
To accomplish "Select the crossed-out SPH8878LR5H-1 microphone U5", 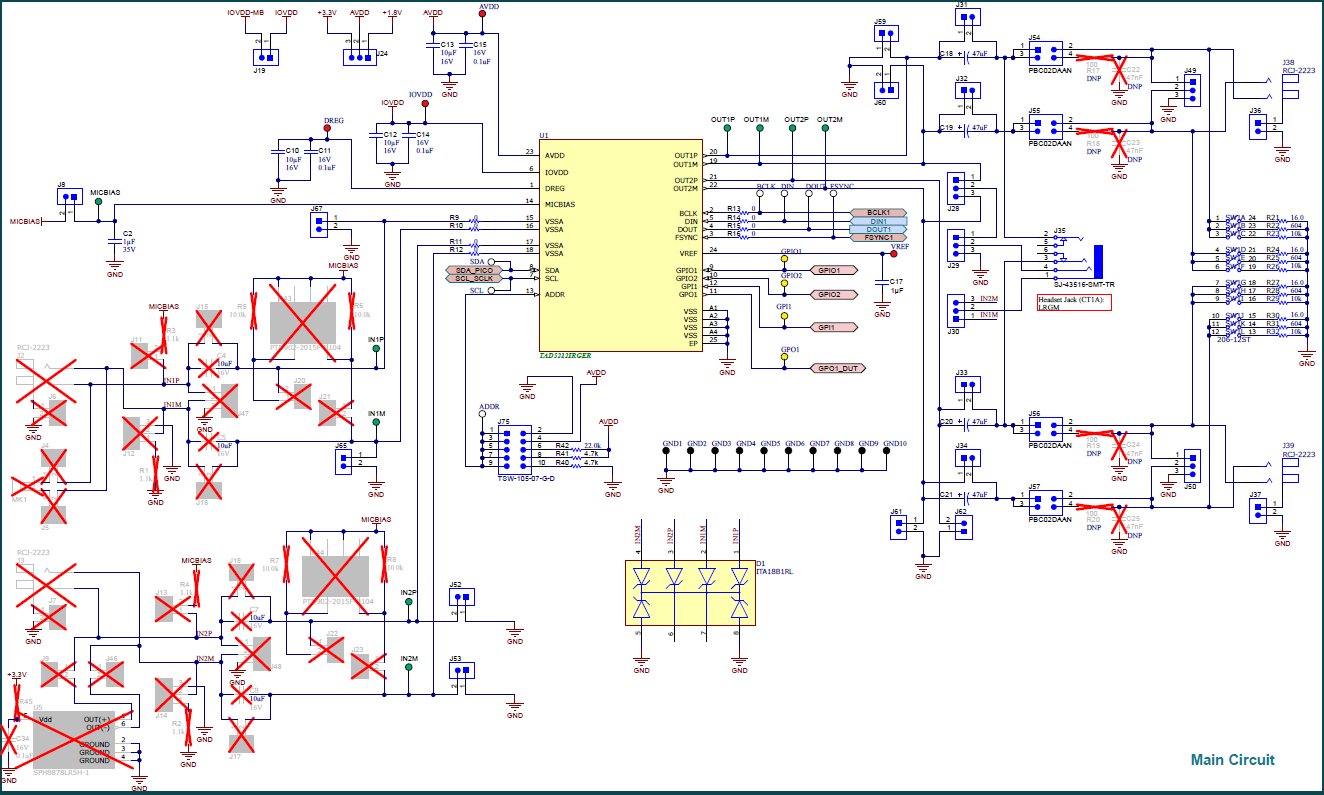I will coord(73,739).
